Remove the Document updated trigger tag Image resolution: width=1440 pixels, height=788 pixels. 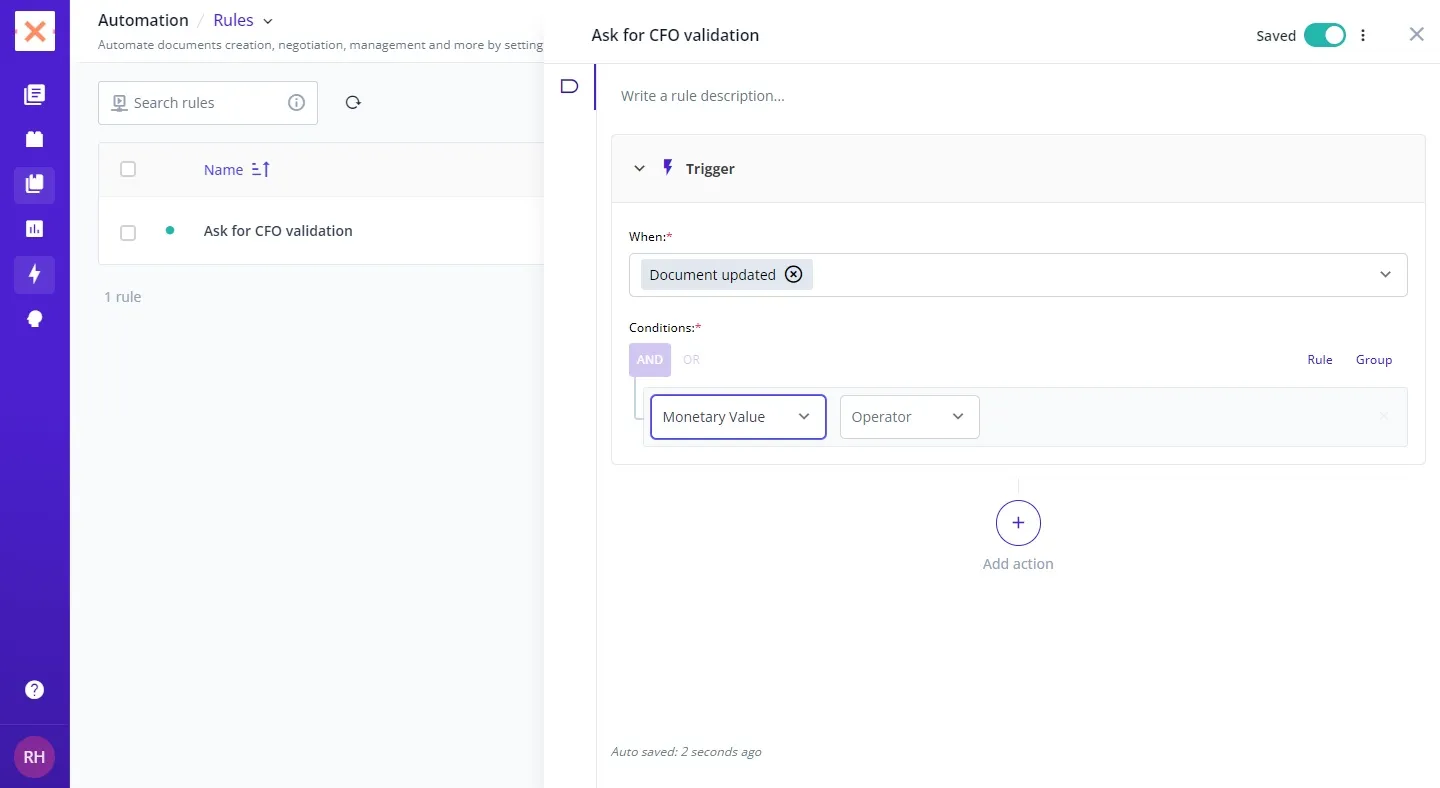(x=793, y=275)
